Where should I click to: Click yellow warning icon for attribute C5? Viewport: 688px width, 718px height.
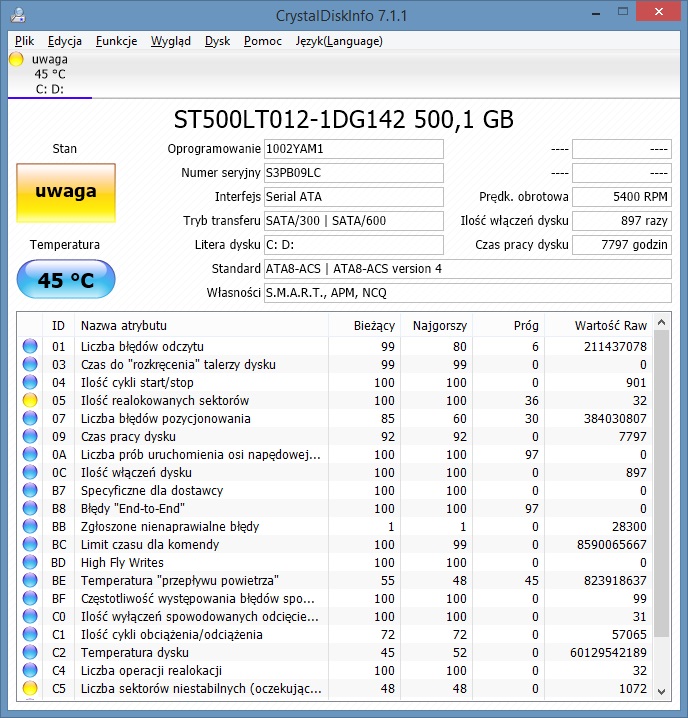(30, 688)
